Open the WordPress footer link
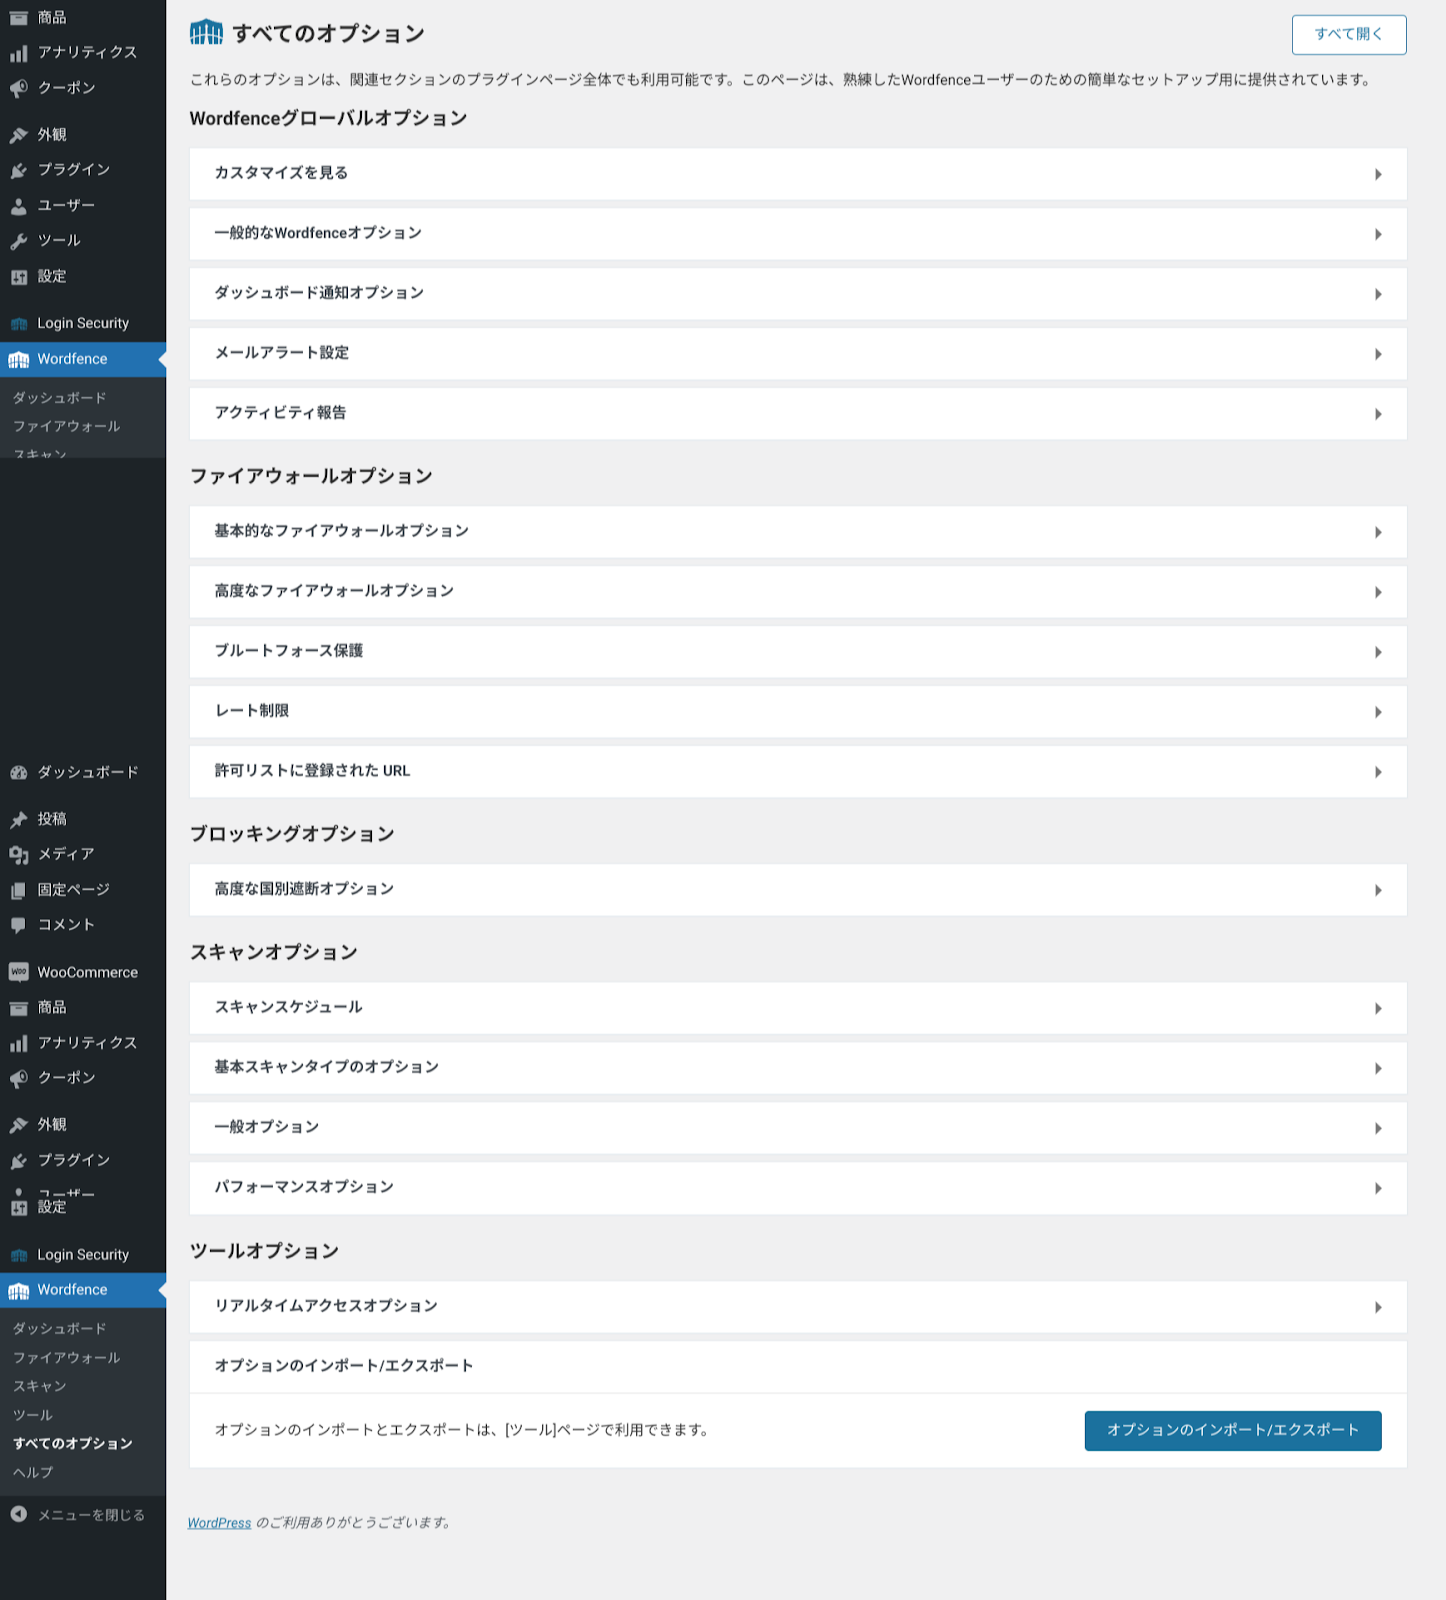 pyautogui.click(x=219, y=1522)
